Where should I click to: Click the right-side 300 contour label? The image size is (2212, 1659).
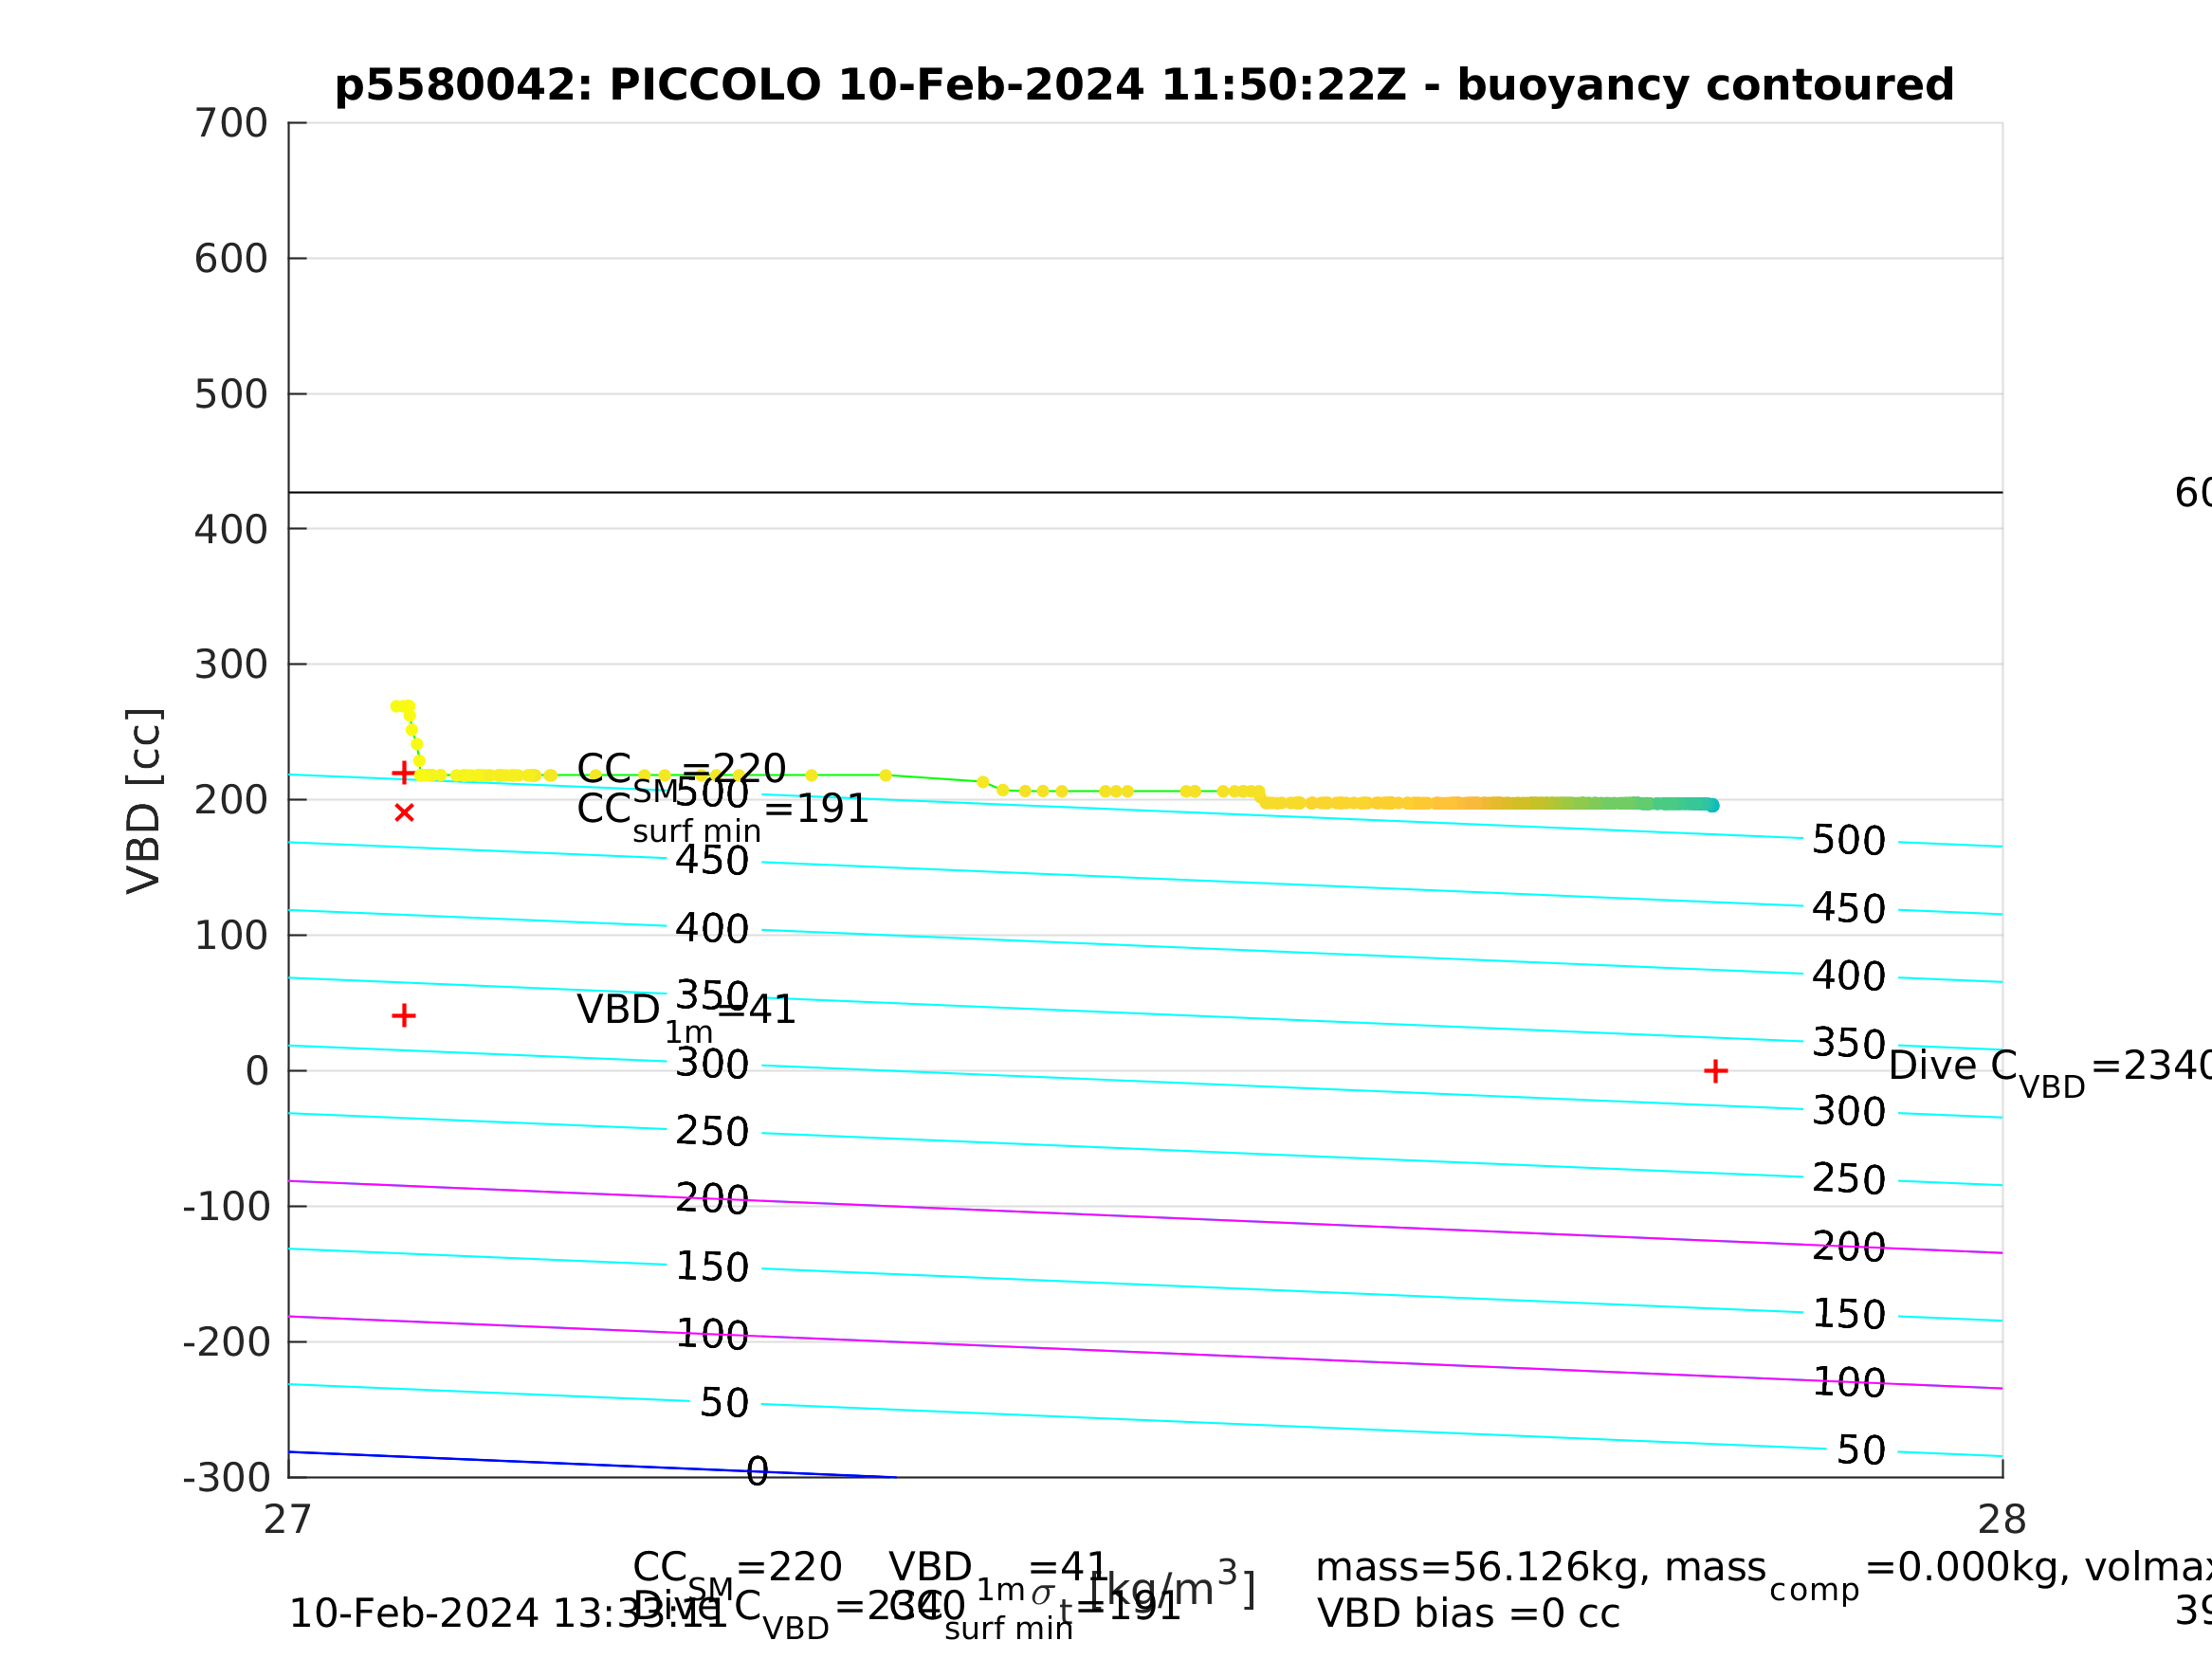(x=1849, y=1112)
